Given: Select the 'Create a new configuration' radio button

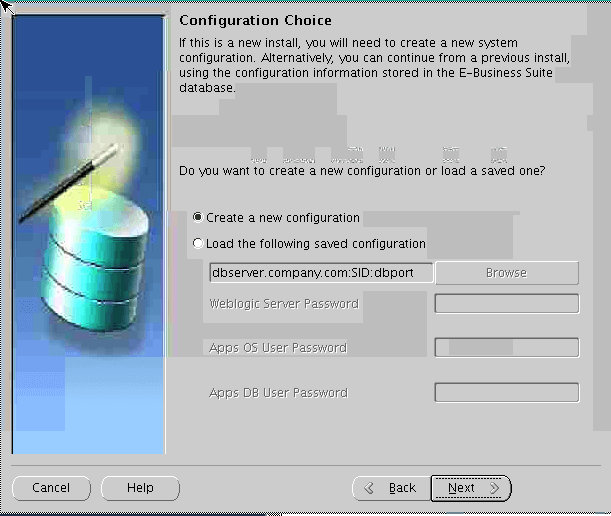Looking at the screenshot, I should click(x=198, y=217).
